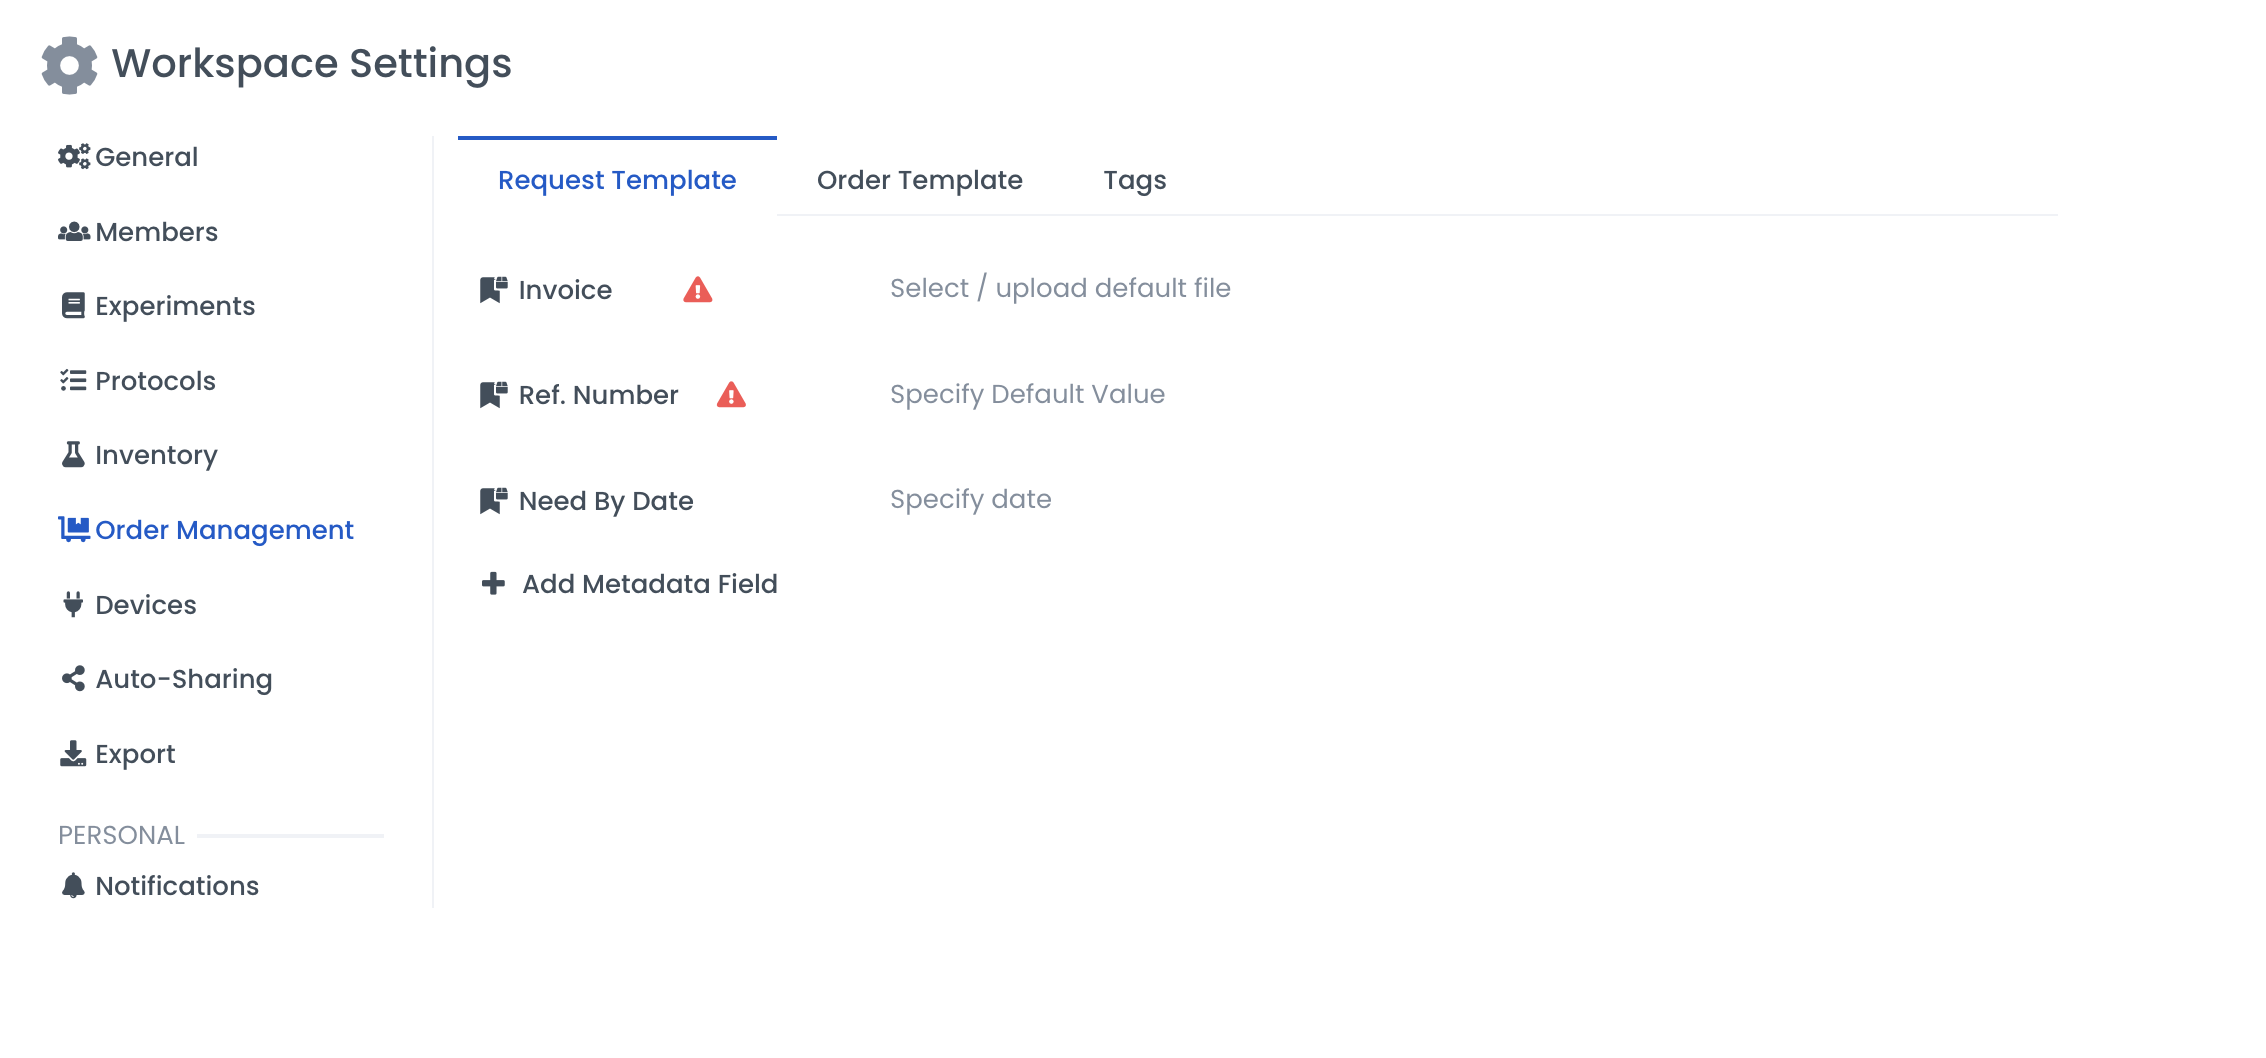Click the Auto-Sharing share icon

(x=73, y=679)
